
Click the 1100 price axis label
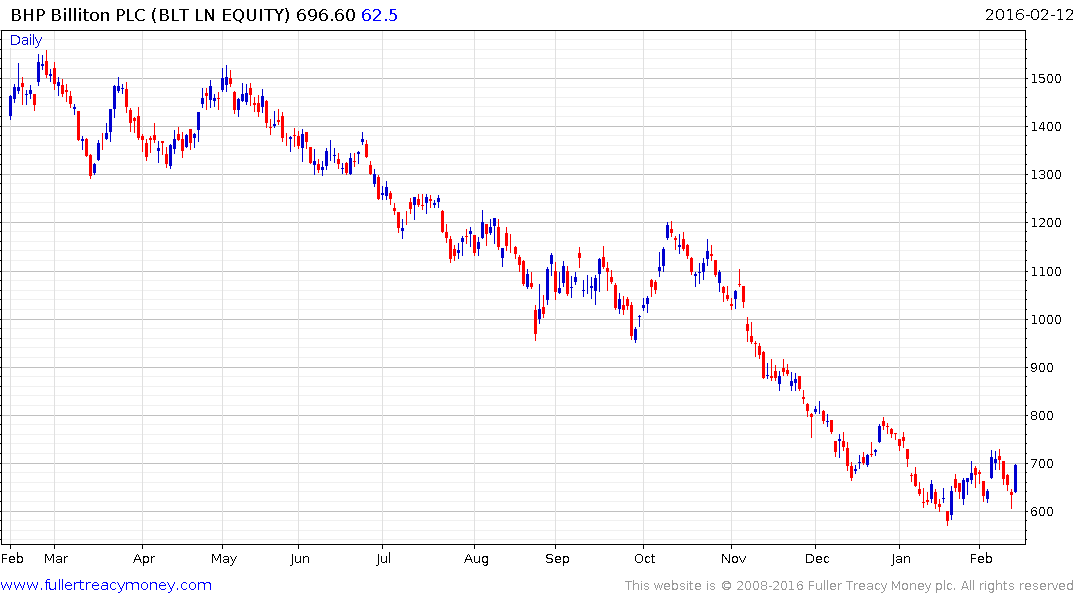tap(1046, 272)
